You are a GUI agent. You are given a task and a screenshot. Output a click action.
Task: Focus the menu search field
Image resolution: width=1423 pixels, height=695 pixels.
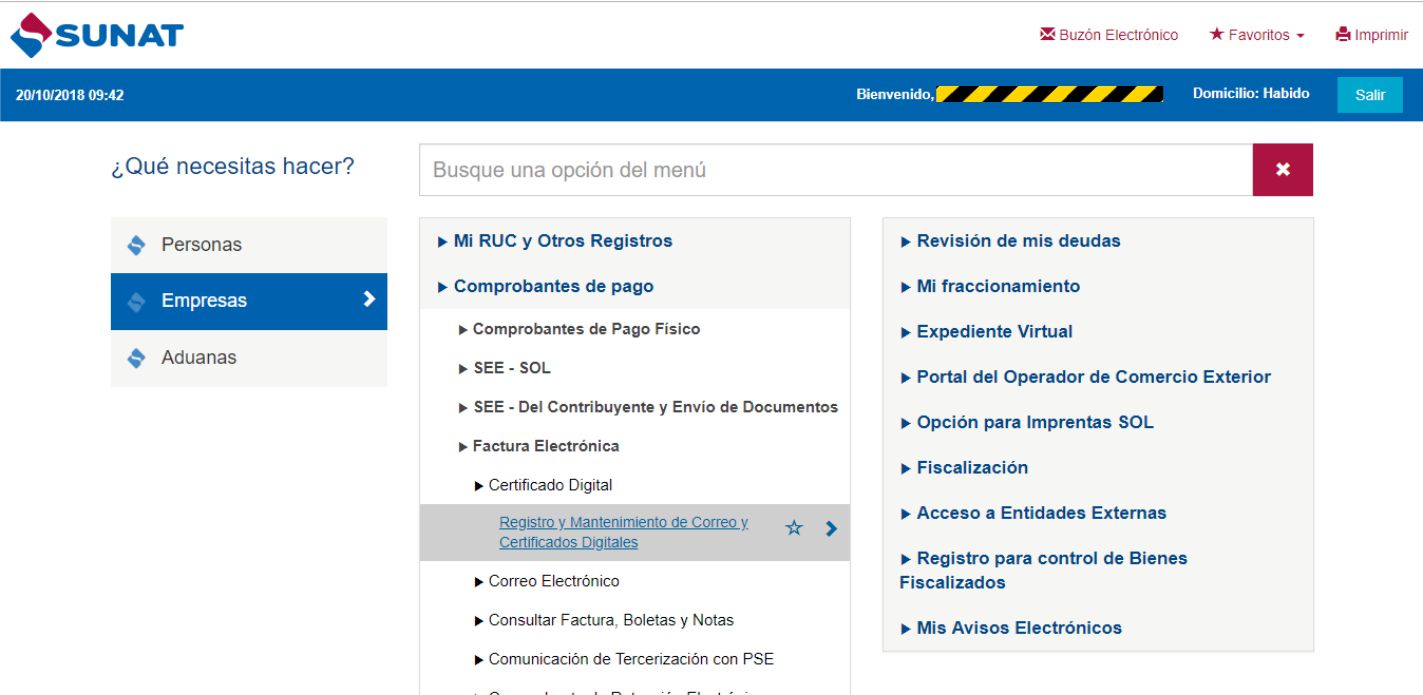[x=836, y=170]
